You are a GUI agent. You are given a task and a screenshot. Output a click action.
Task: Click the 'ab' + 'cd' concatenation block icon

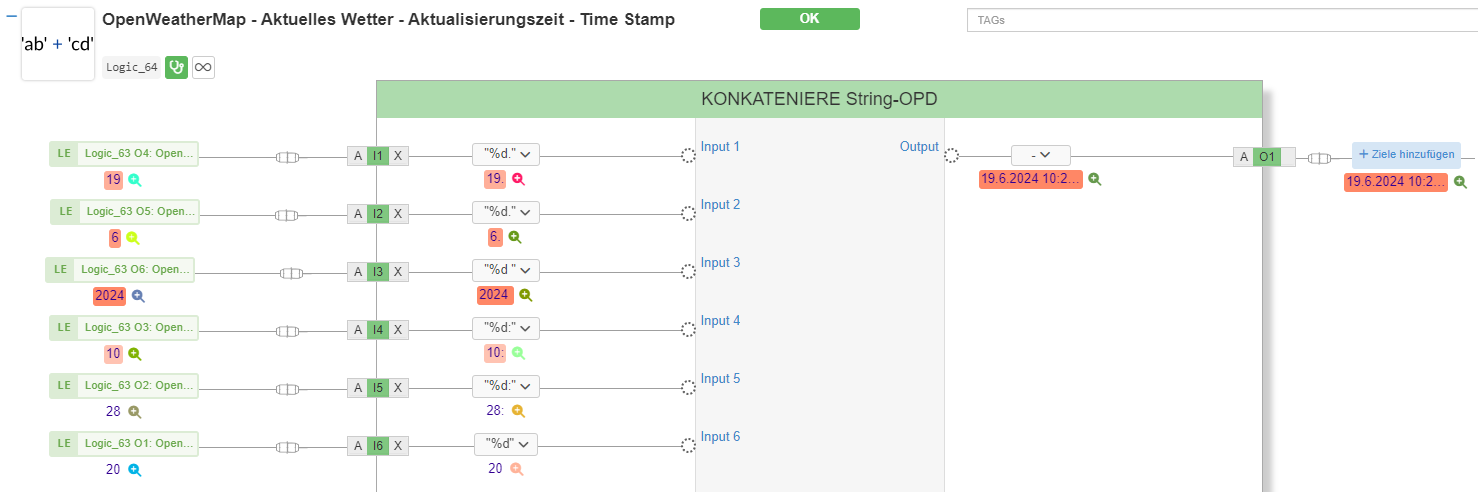[x=58, y=44]
